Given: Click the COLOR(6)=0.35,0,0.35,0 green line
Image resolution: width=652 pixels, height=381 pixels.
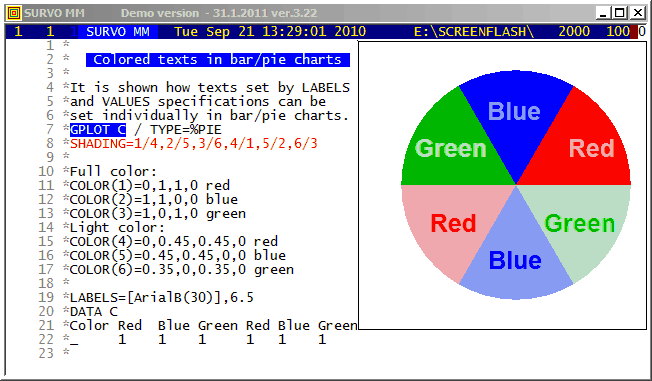Looking at the screenshot, I should click(x=182, y=270).
